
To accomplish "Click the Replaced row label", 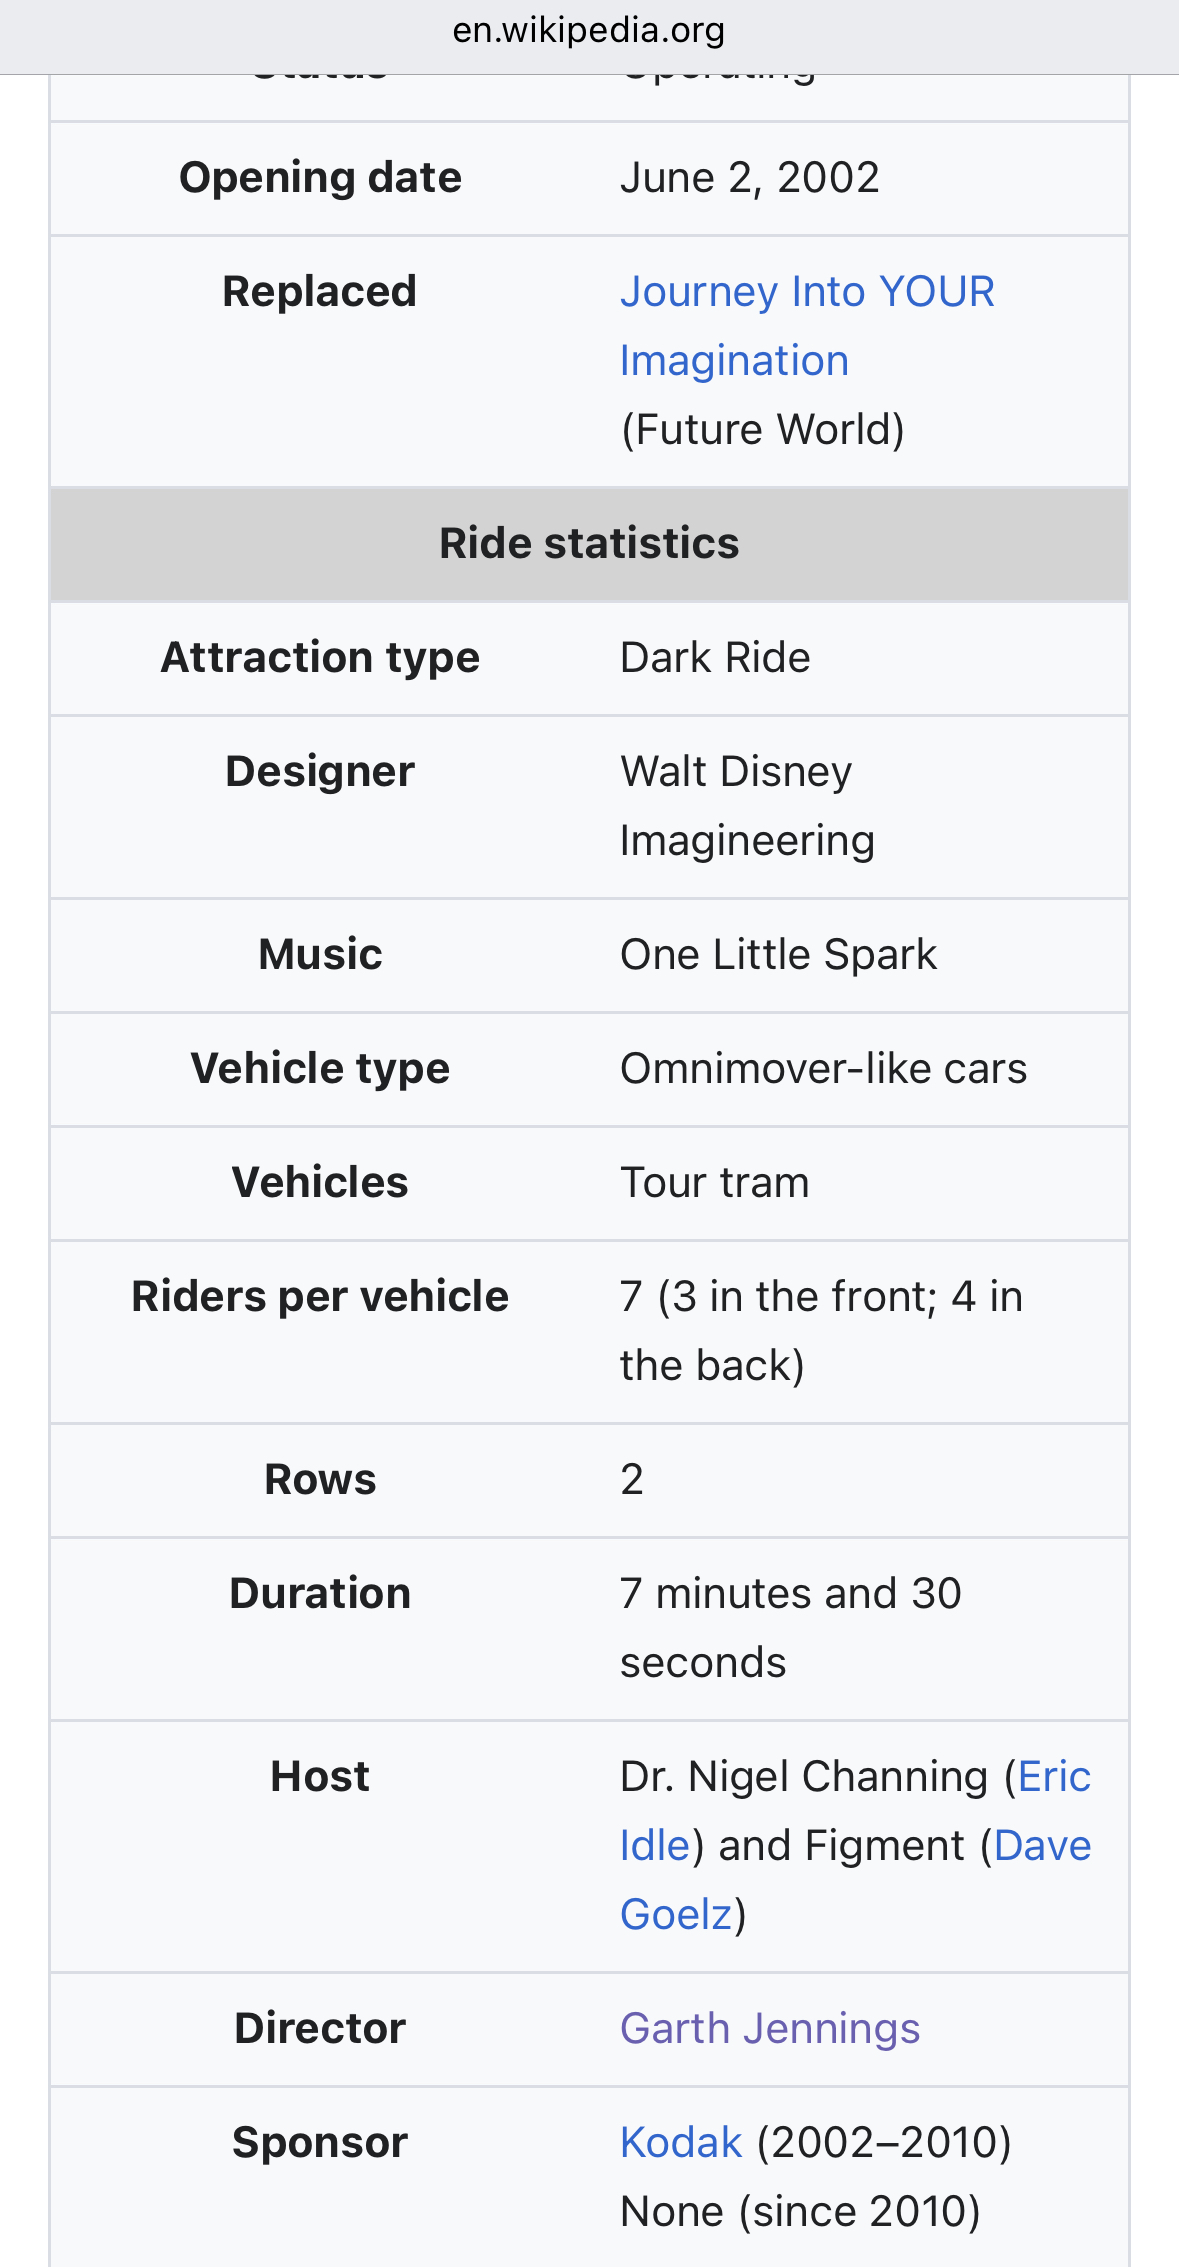I will (x=320, y=292).
